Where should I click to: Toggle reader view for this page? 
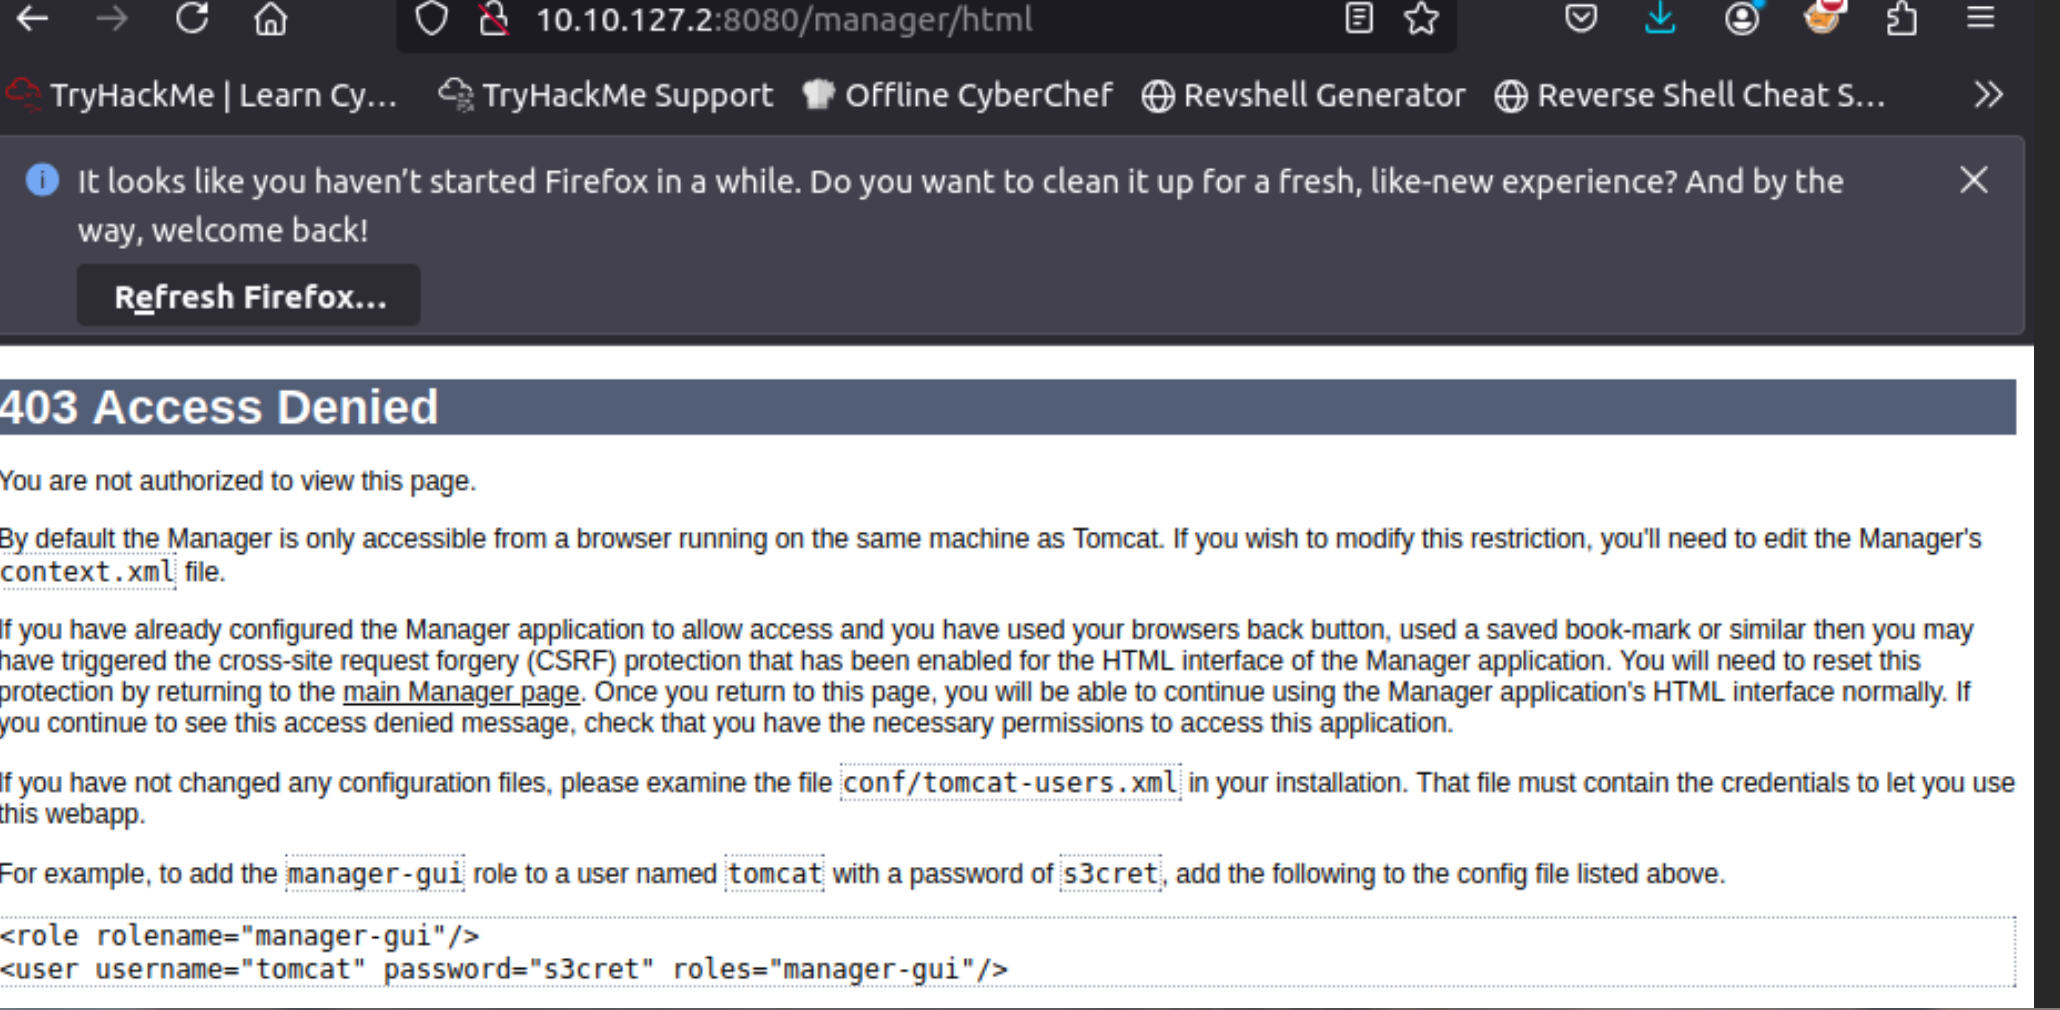[x=1359, y=18]
